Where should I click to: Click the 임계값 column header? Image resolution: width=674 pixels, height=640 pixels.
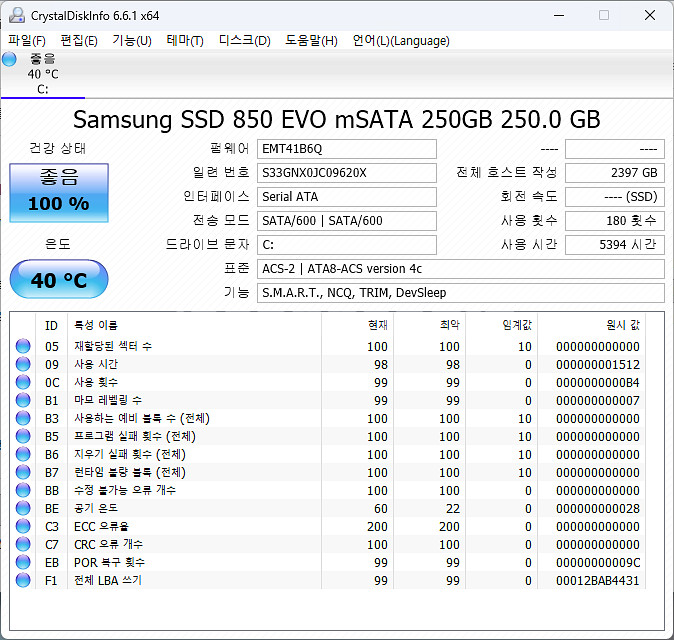click(502, 325)
